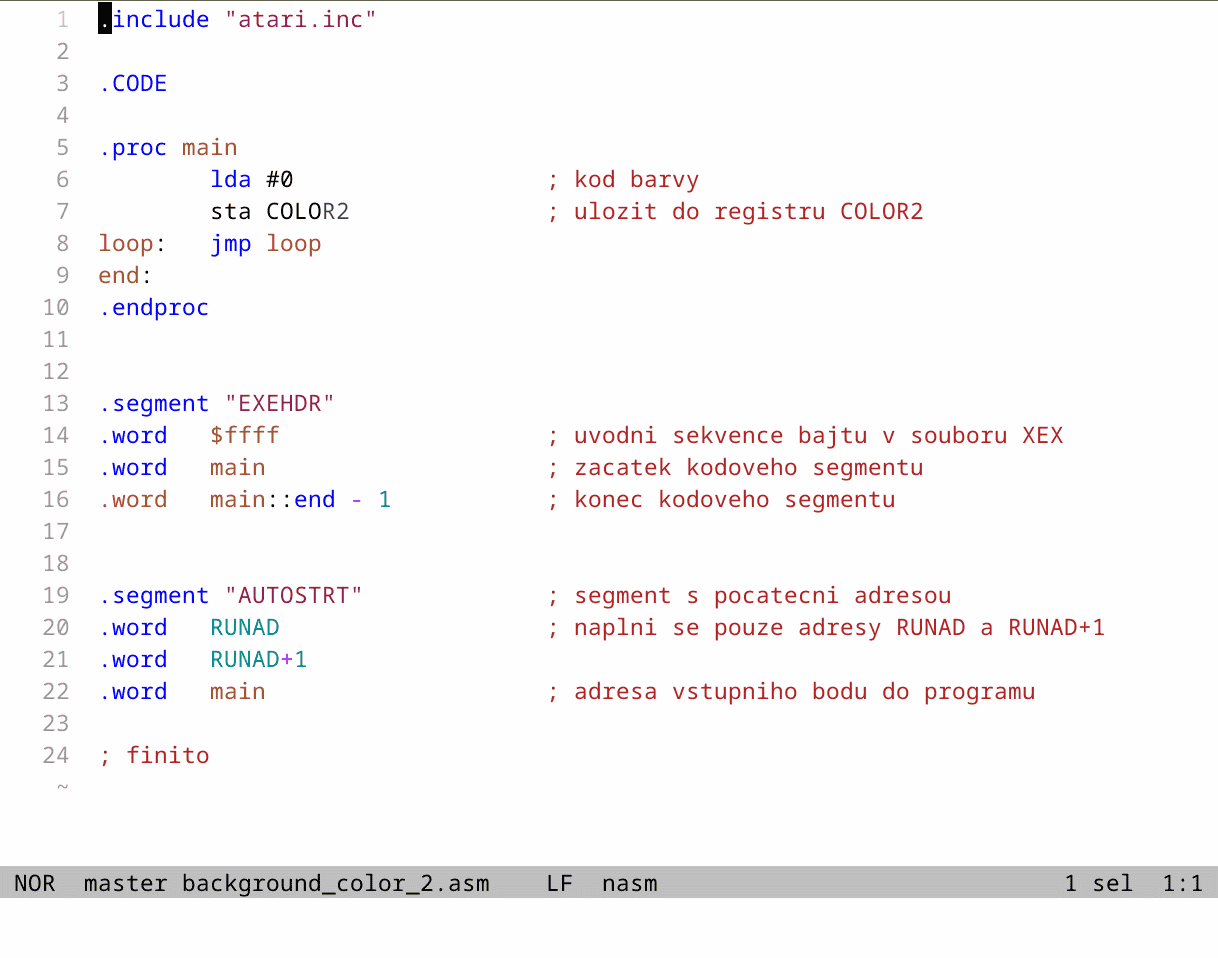This screenshot has width=1218, height=958.
Task: Click the lda instruction on line 6
Action: pos(231,179)
